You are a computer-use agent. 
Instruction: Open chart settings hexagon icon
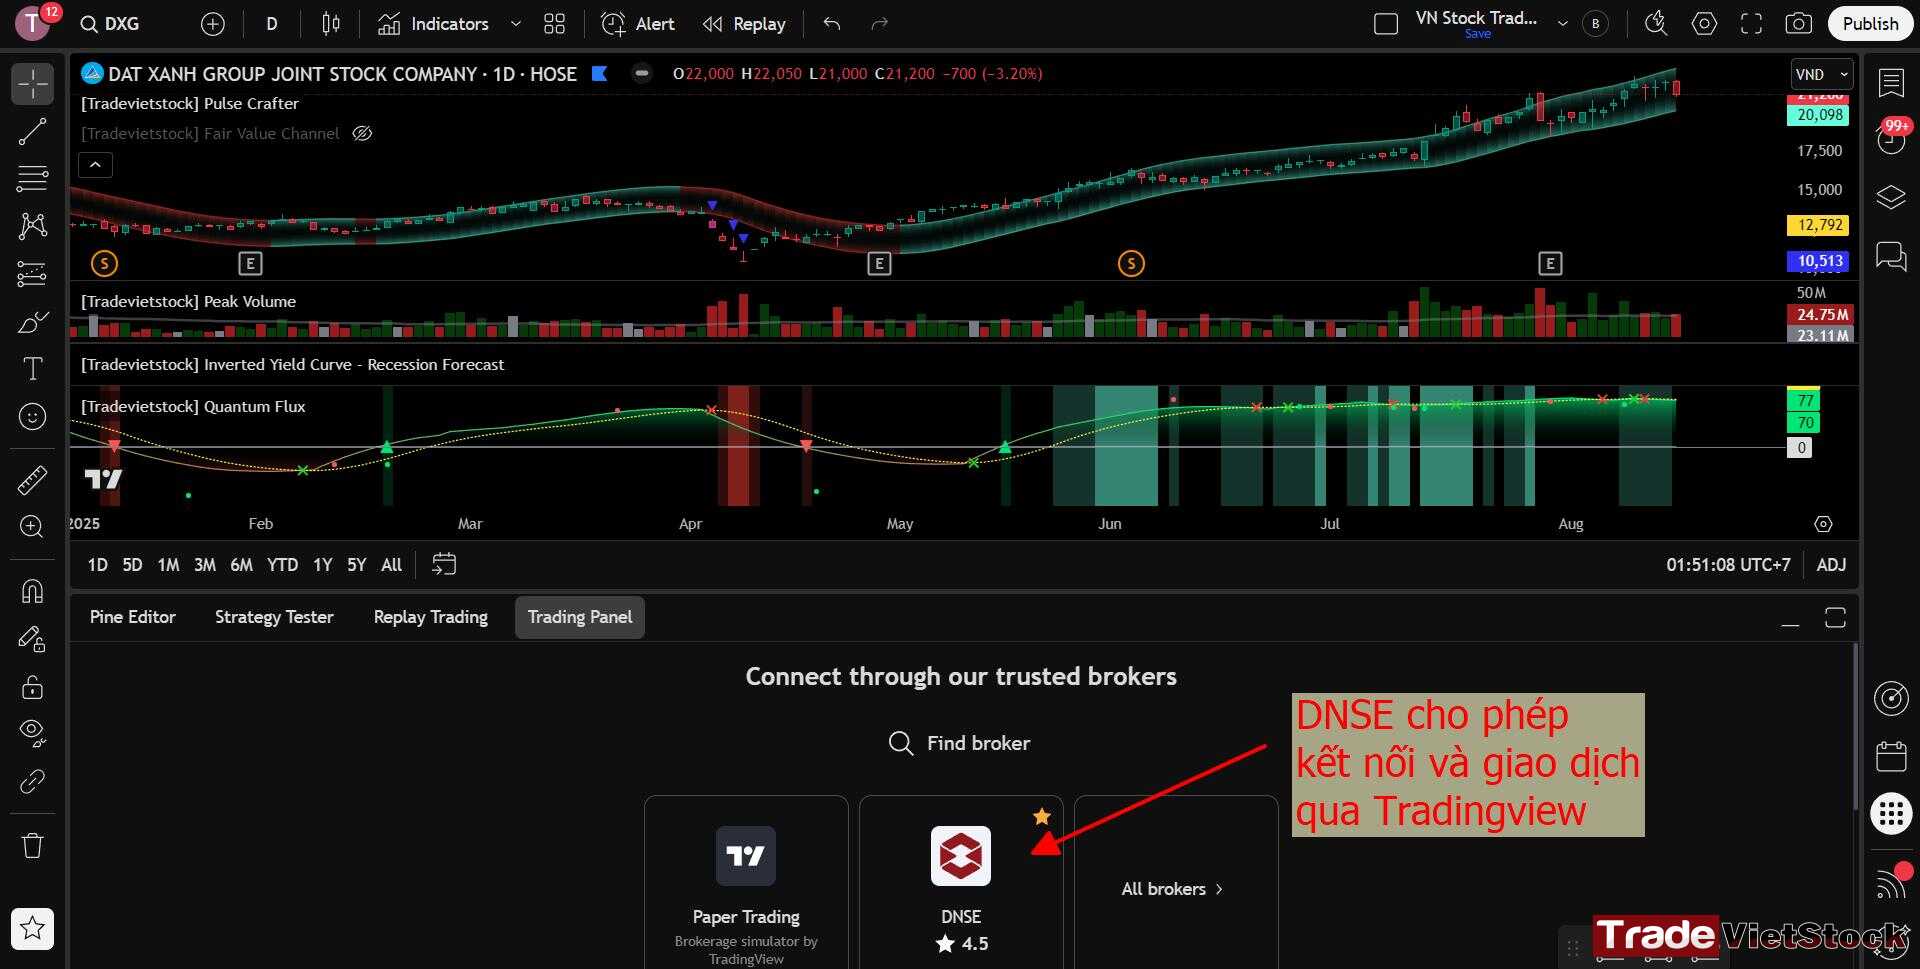(1704, 24)
